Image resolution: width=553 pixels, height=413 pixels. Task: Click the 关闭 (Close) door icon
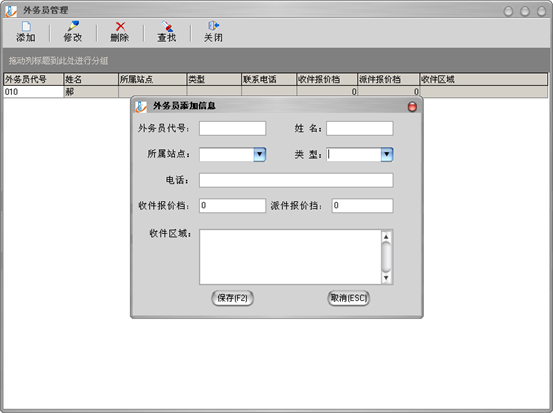tap(213, 32)
